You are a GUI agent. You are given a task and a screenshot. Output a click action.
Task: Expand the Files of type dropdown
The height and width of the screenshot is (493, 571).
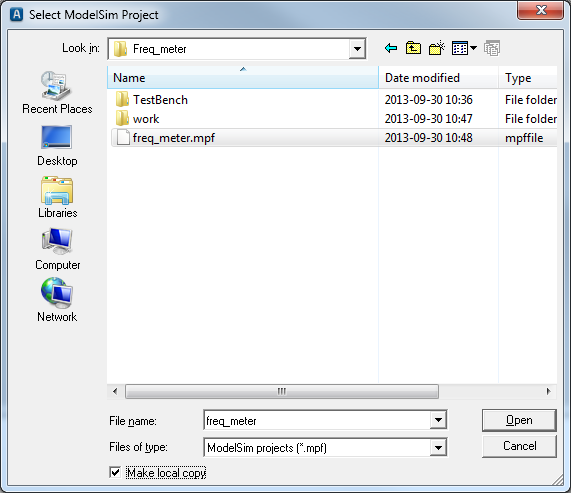pos(438,447)
